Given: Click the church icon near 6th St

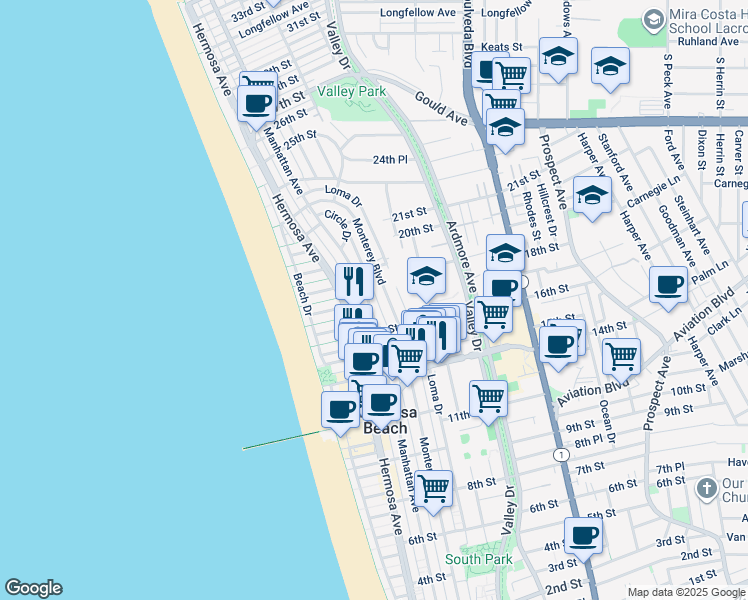Looking at the screenshot, I should click(x=706, y=489).
